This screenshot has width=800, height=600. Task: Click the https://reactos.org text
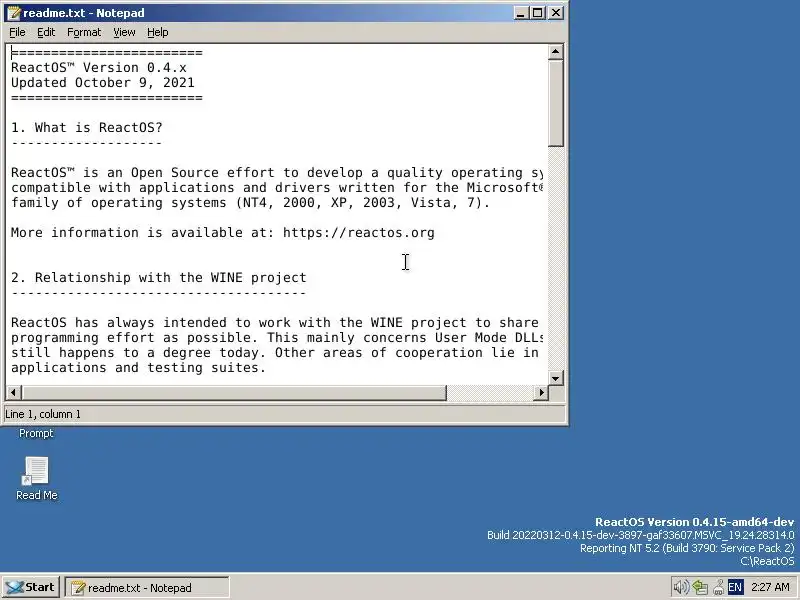click(359, 233)
